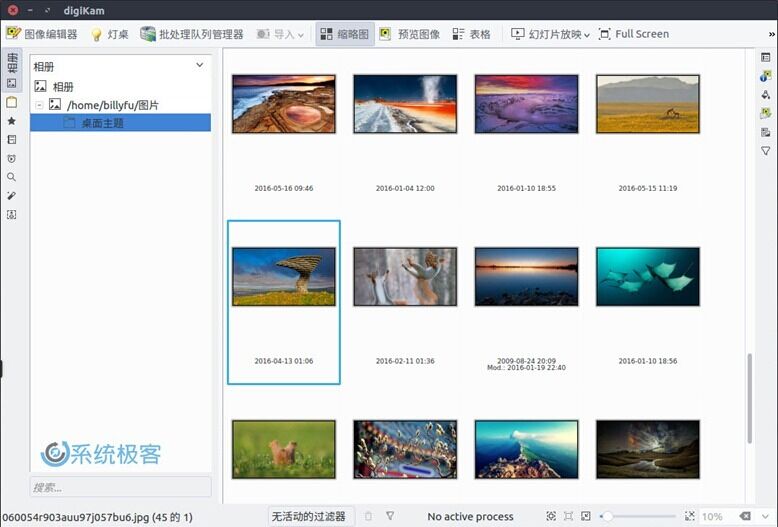The width and height of the screenshot is (778, 527).
Task: Switch to 缩略图 thumbnails view
Action: [345, 34]
